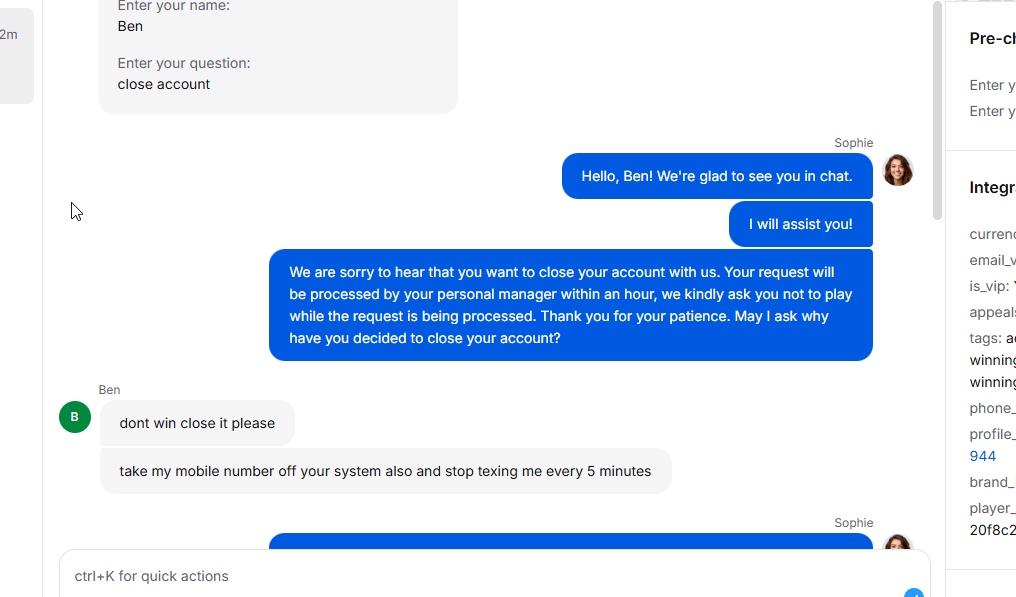Viewport: 1016px width, 597px height.
Task: Click the pre-chat form 'close account' answer
Action: [164, 84]
